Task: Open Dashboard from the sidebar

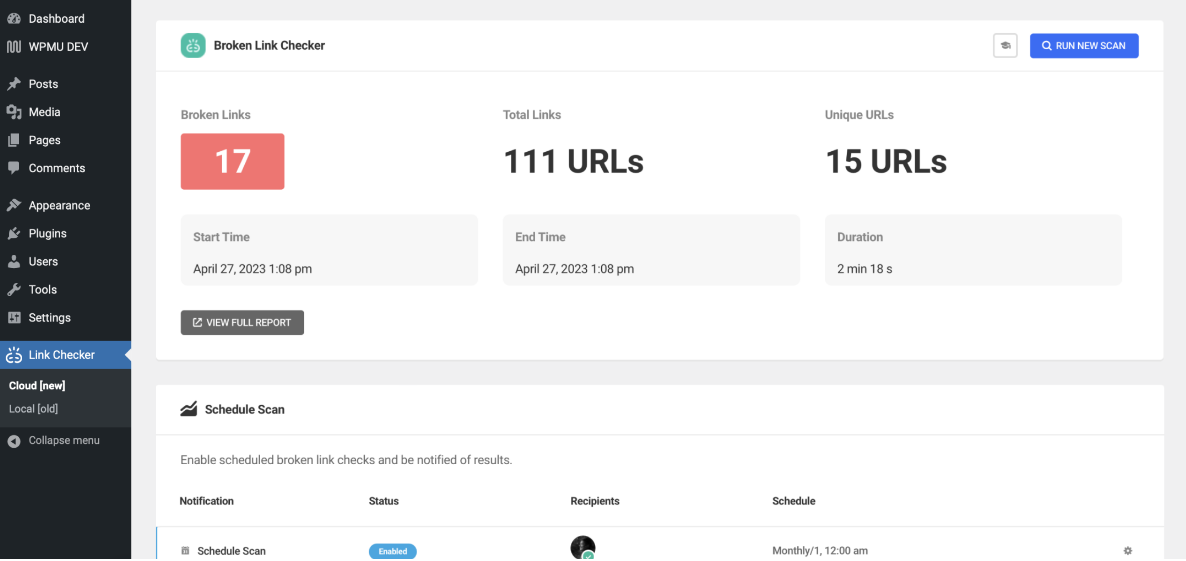Action: click(x=56, y=19)
